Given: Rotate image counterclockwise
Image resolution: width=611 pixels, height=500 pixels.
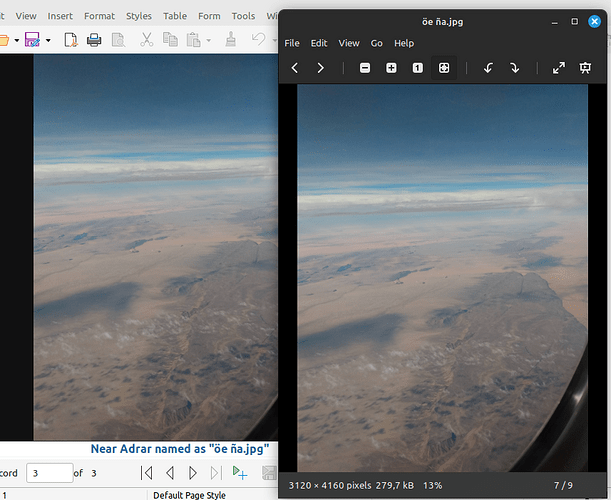Looking at the screenshot, I should [488, 68].
